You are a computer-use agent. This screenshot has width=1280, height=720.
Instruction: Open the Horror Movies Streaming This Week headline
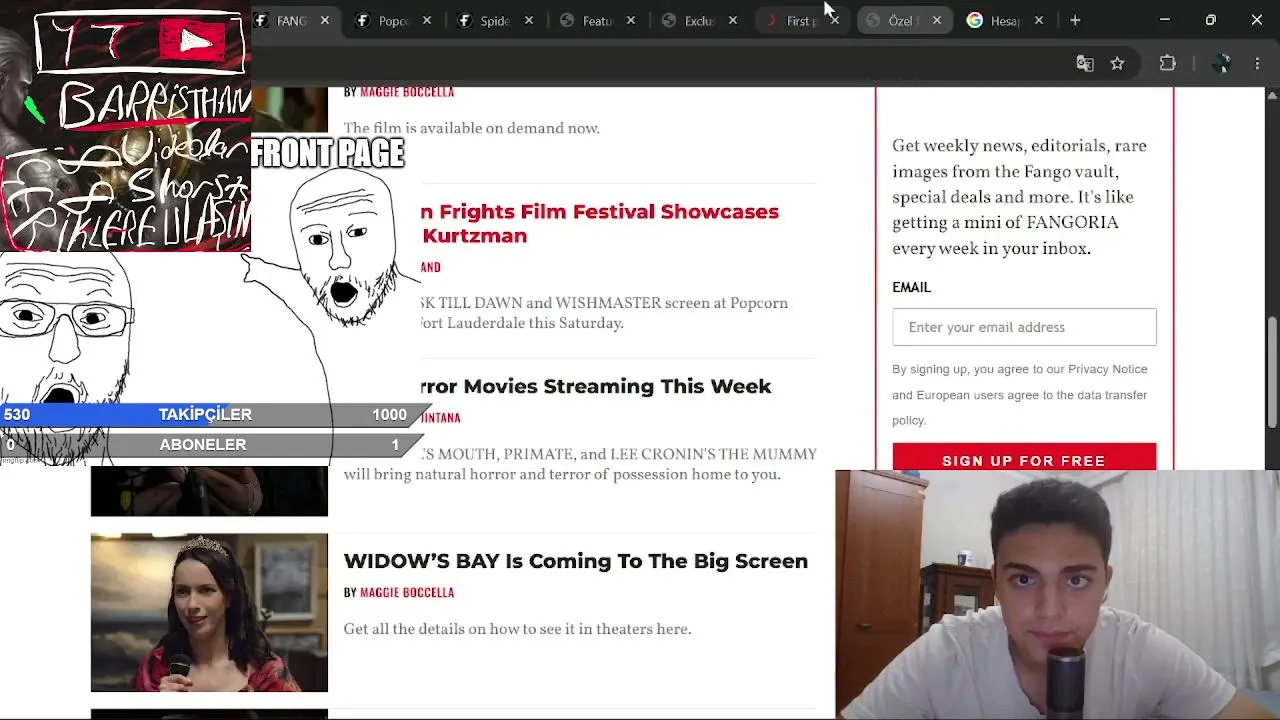596,386
